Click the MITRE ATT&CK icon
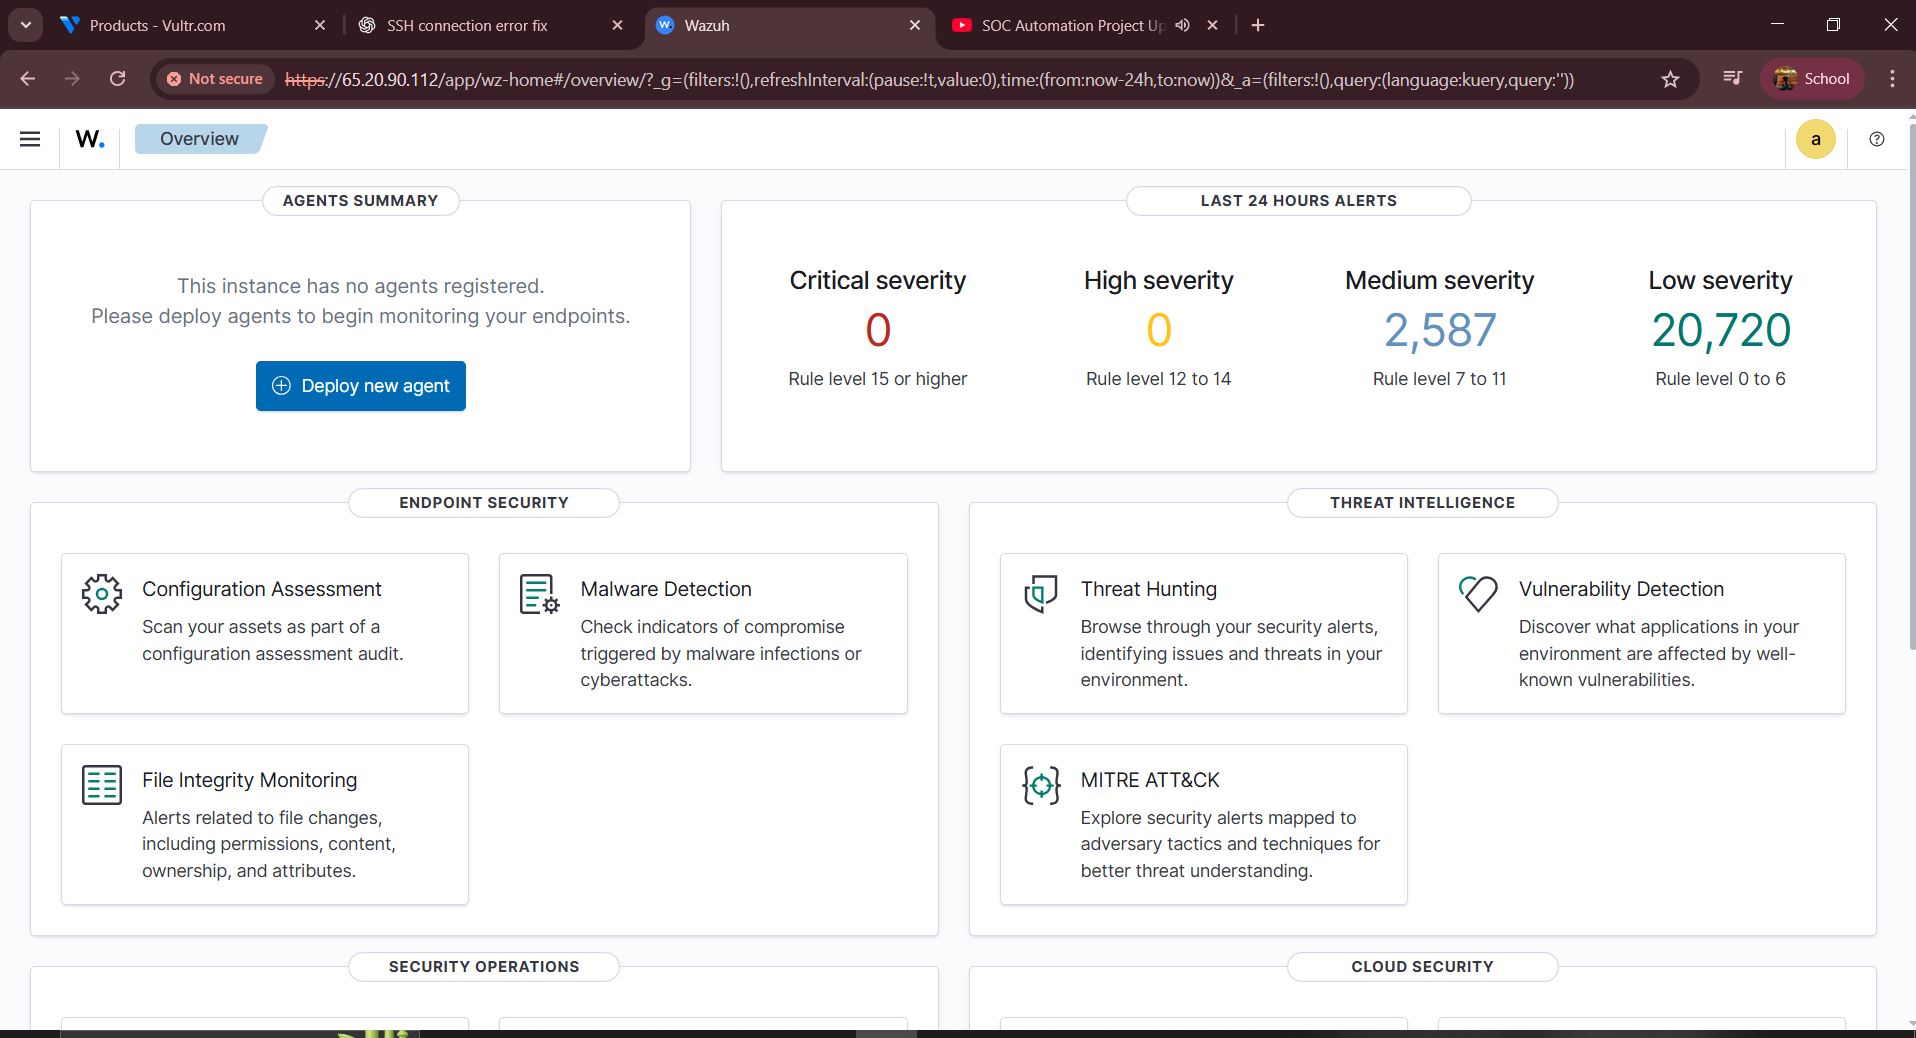Viewport: 1916px width, 1038px height. point(1040,786)
